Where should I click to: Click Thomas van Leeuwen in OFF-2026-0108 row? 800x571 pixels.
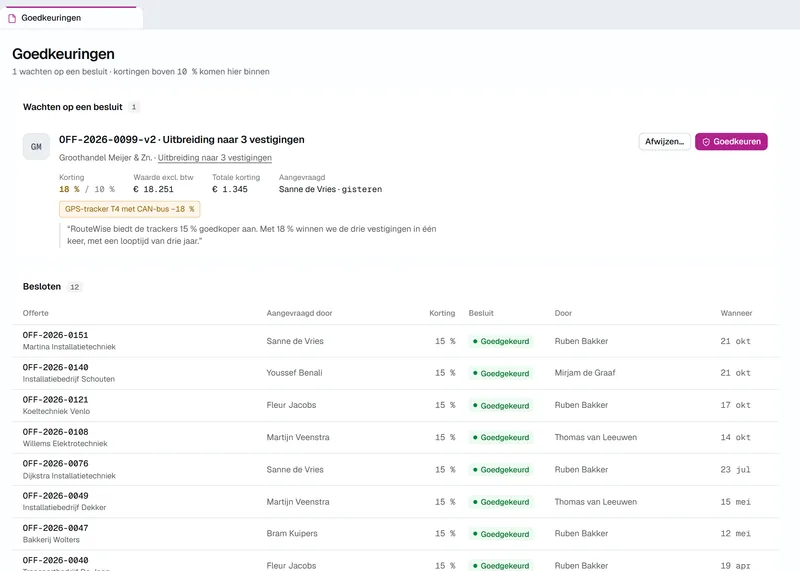pos(596,437)
